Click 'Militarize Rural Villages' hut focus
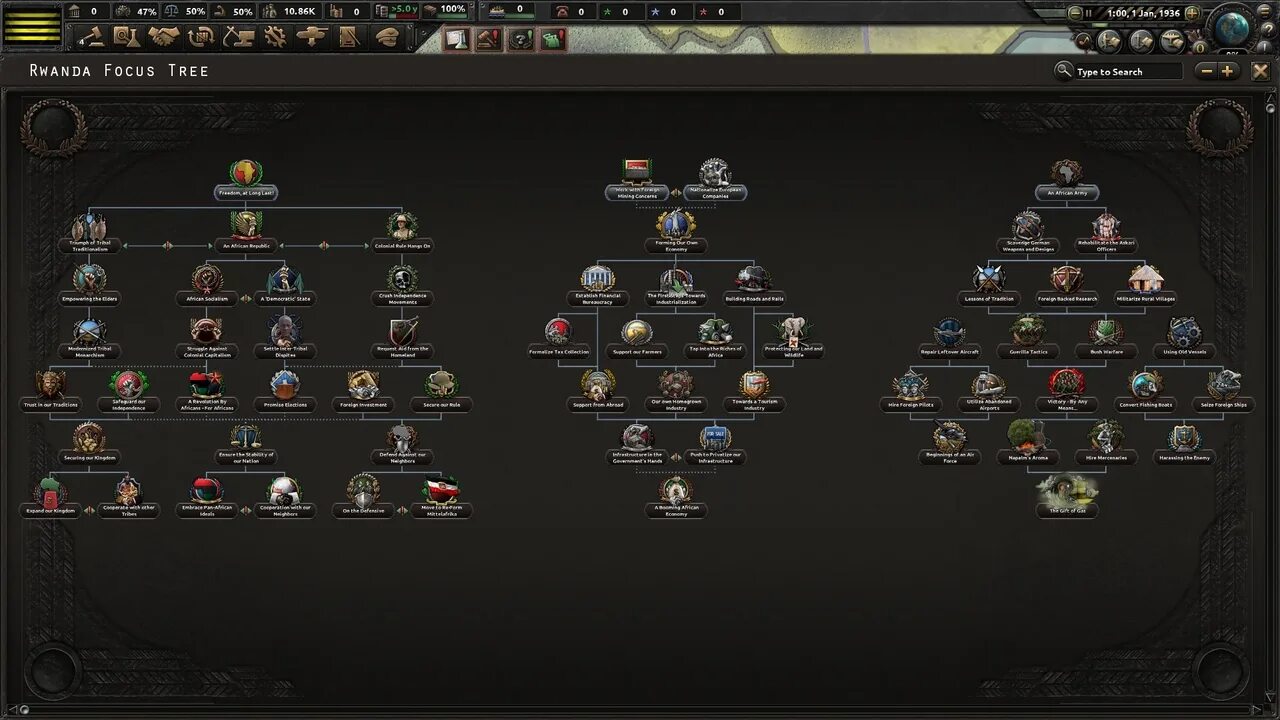The height and width of the screenshot is (720, 1280). (1145, 286)
